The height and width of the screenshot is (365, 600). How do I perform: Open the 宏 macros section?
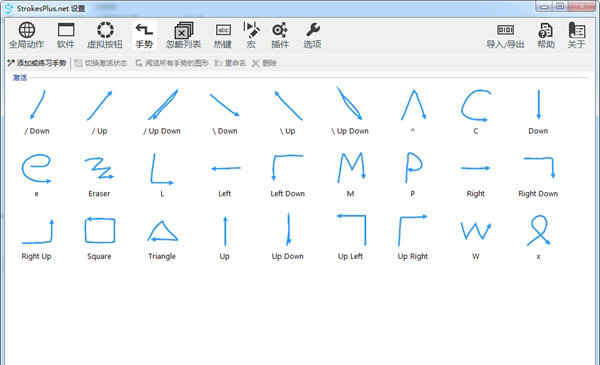pos(251,35)
